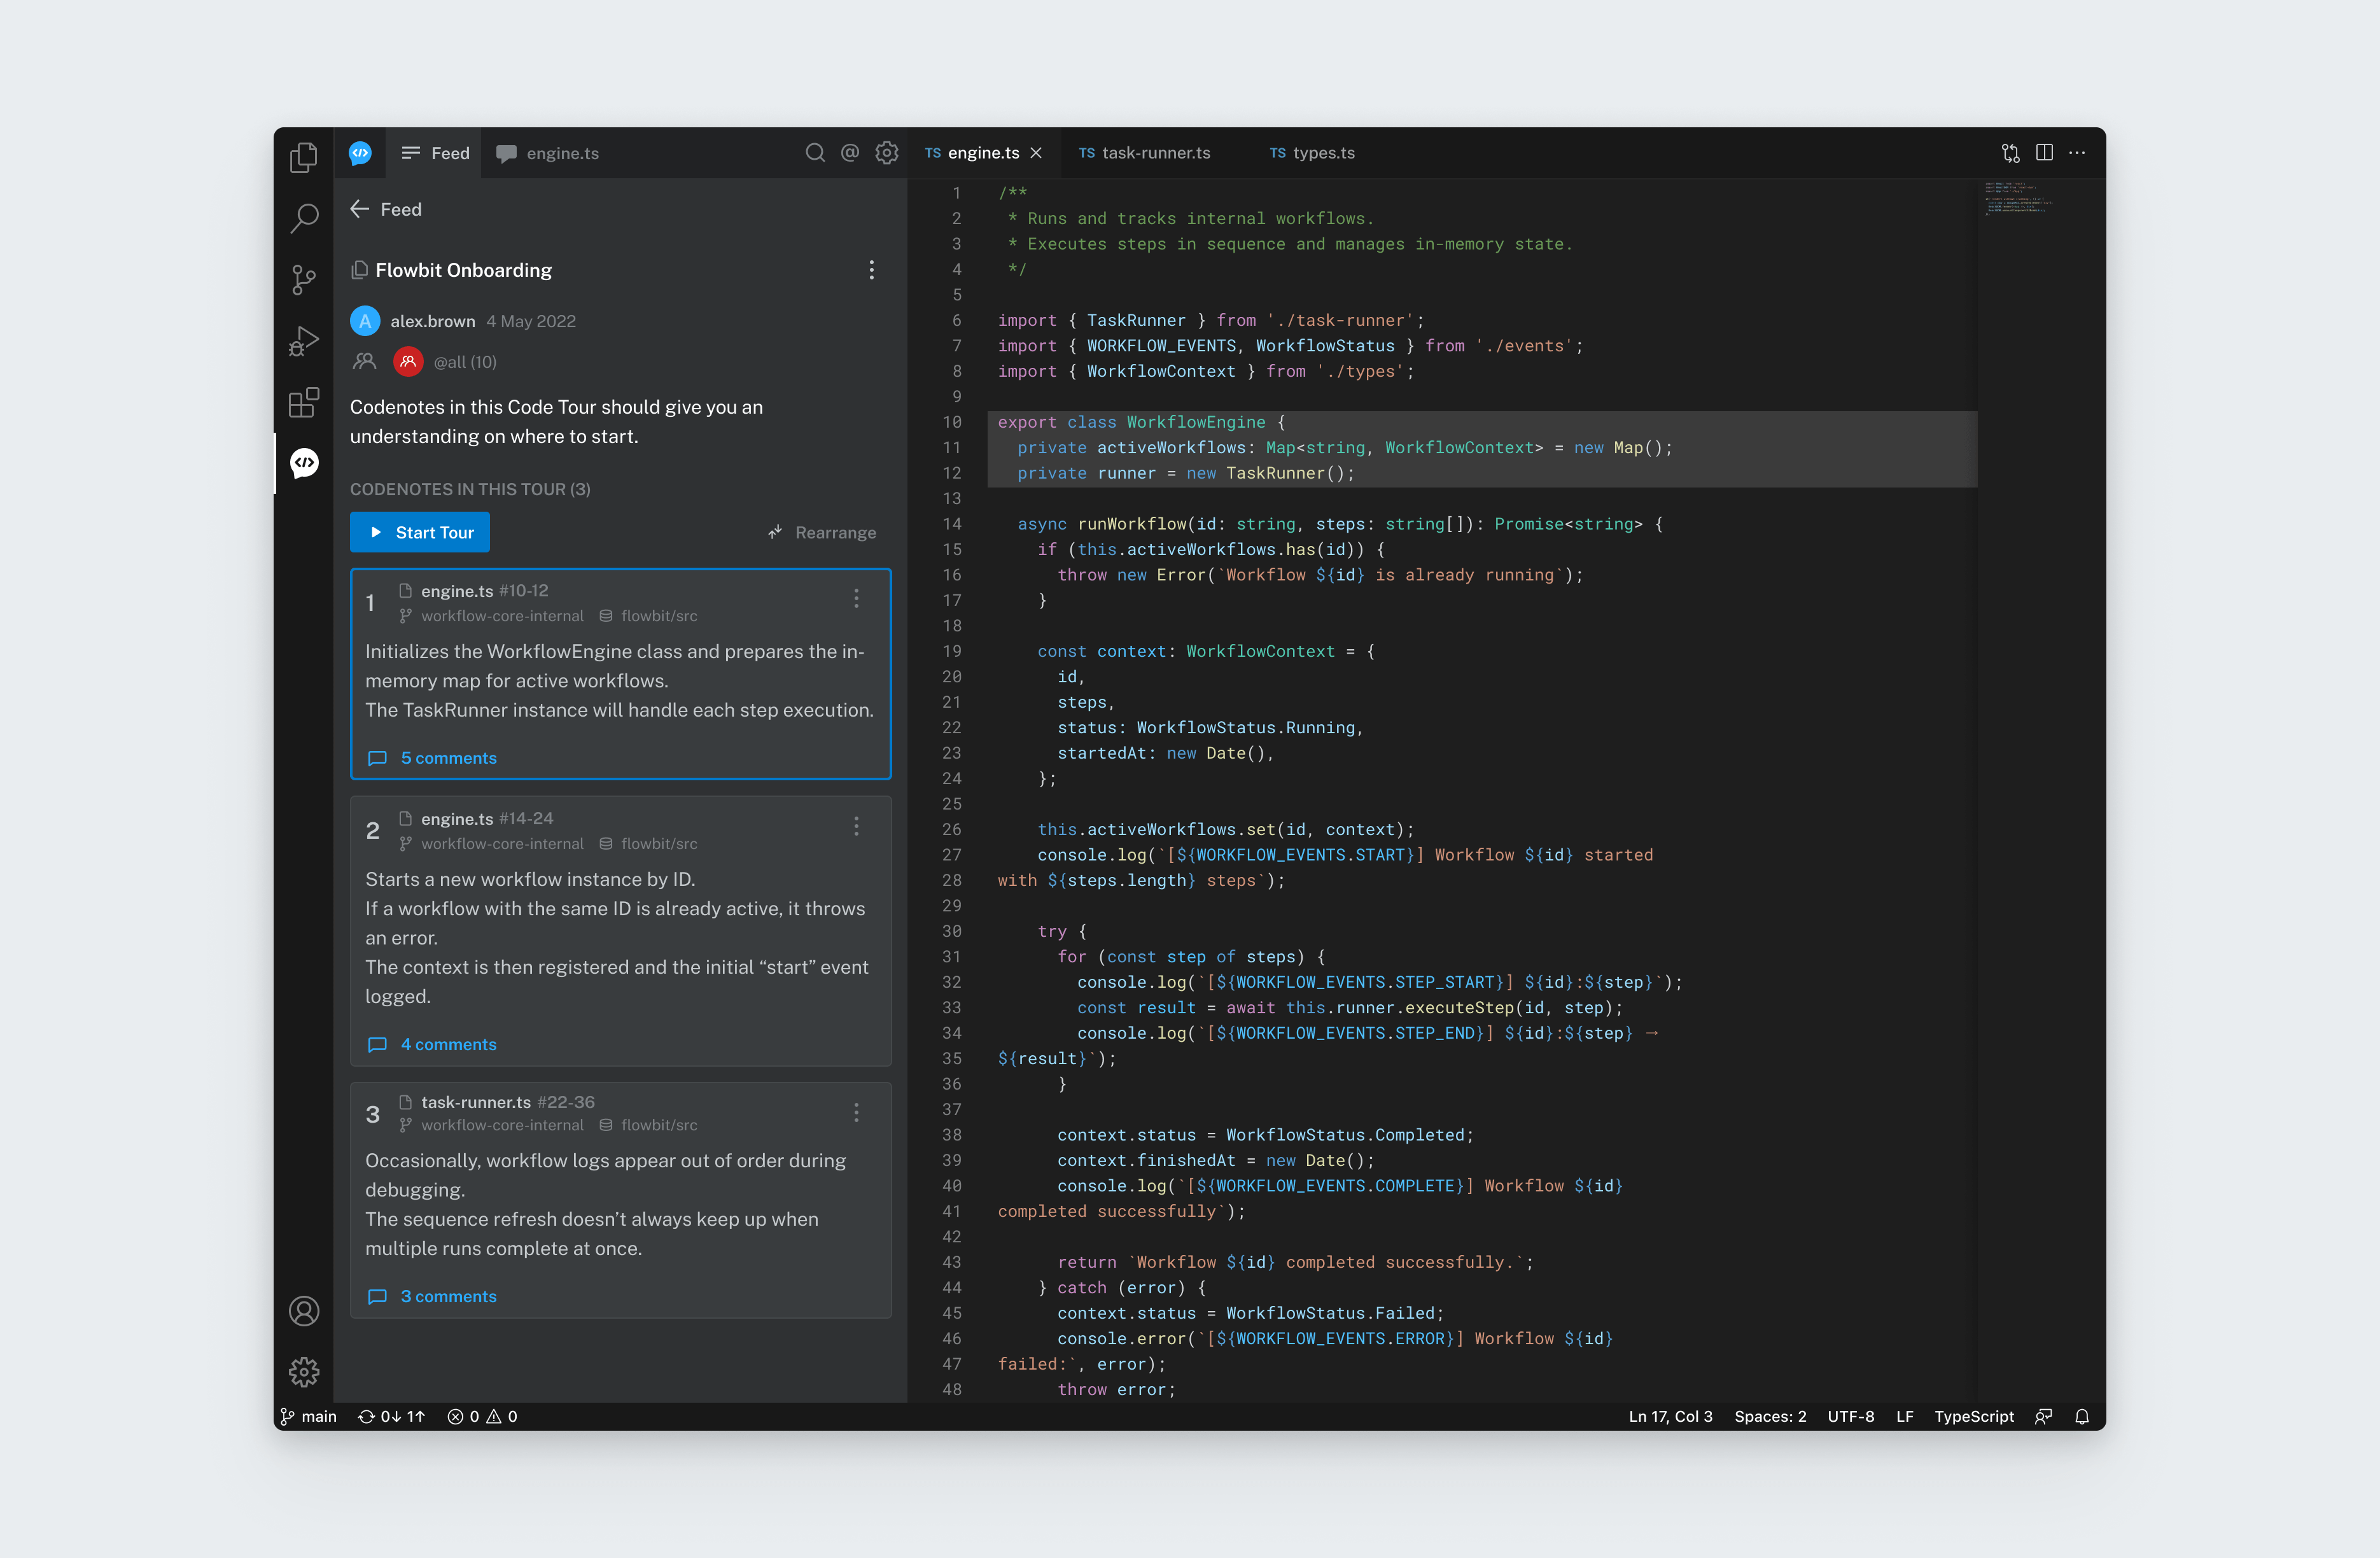Split the editor with split icon
This screenshot has width=2380, height=1558.
click(2045, 153)
